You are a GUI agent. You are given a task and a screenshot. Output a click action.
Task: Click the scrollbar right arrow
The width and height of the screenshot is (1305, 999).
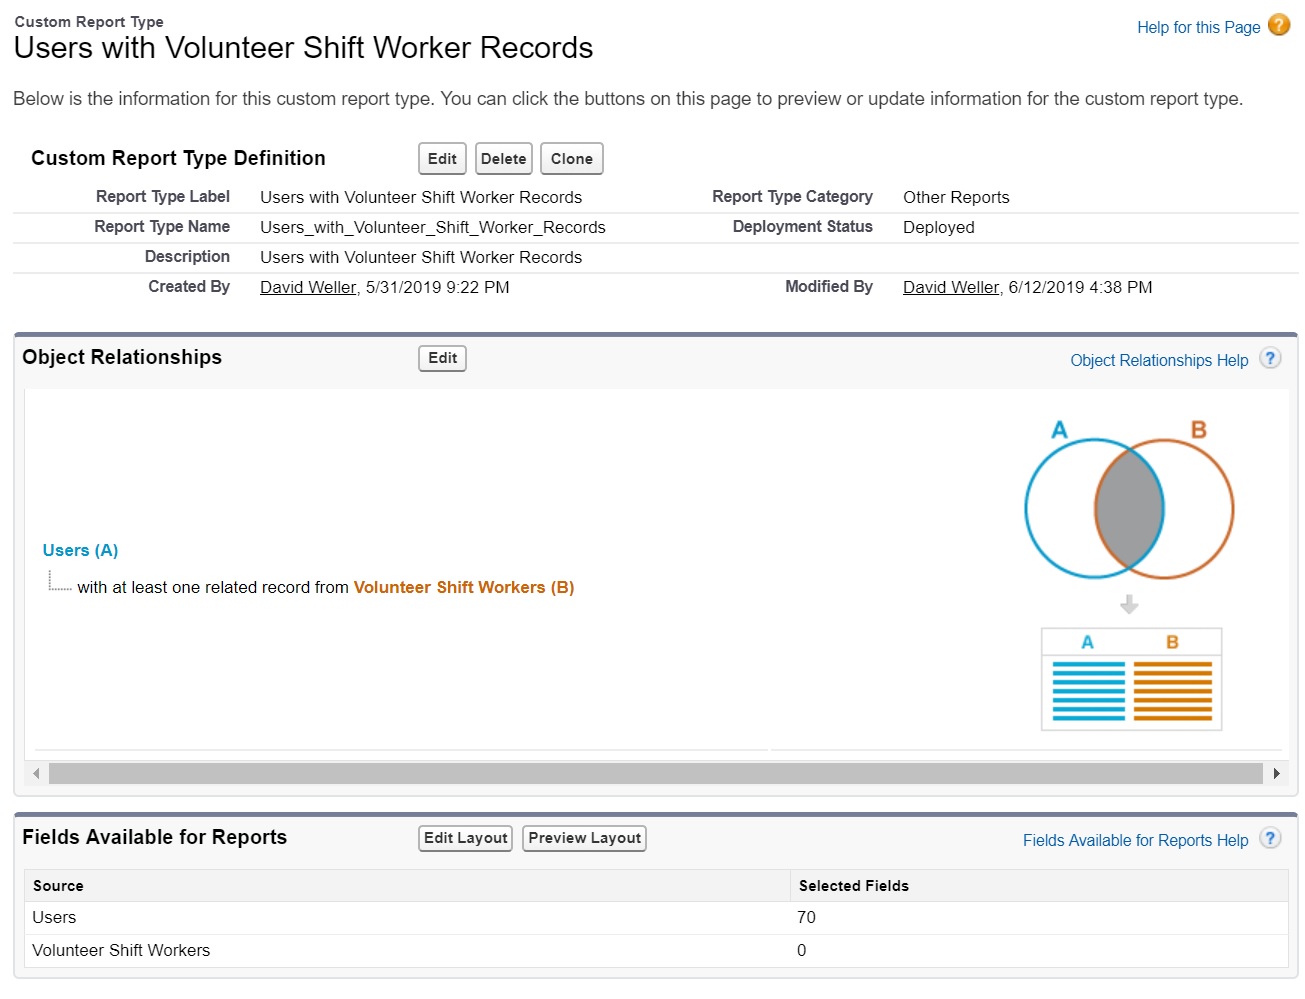tap(1276, 773)
